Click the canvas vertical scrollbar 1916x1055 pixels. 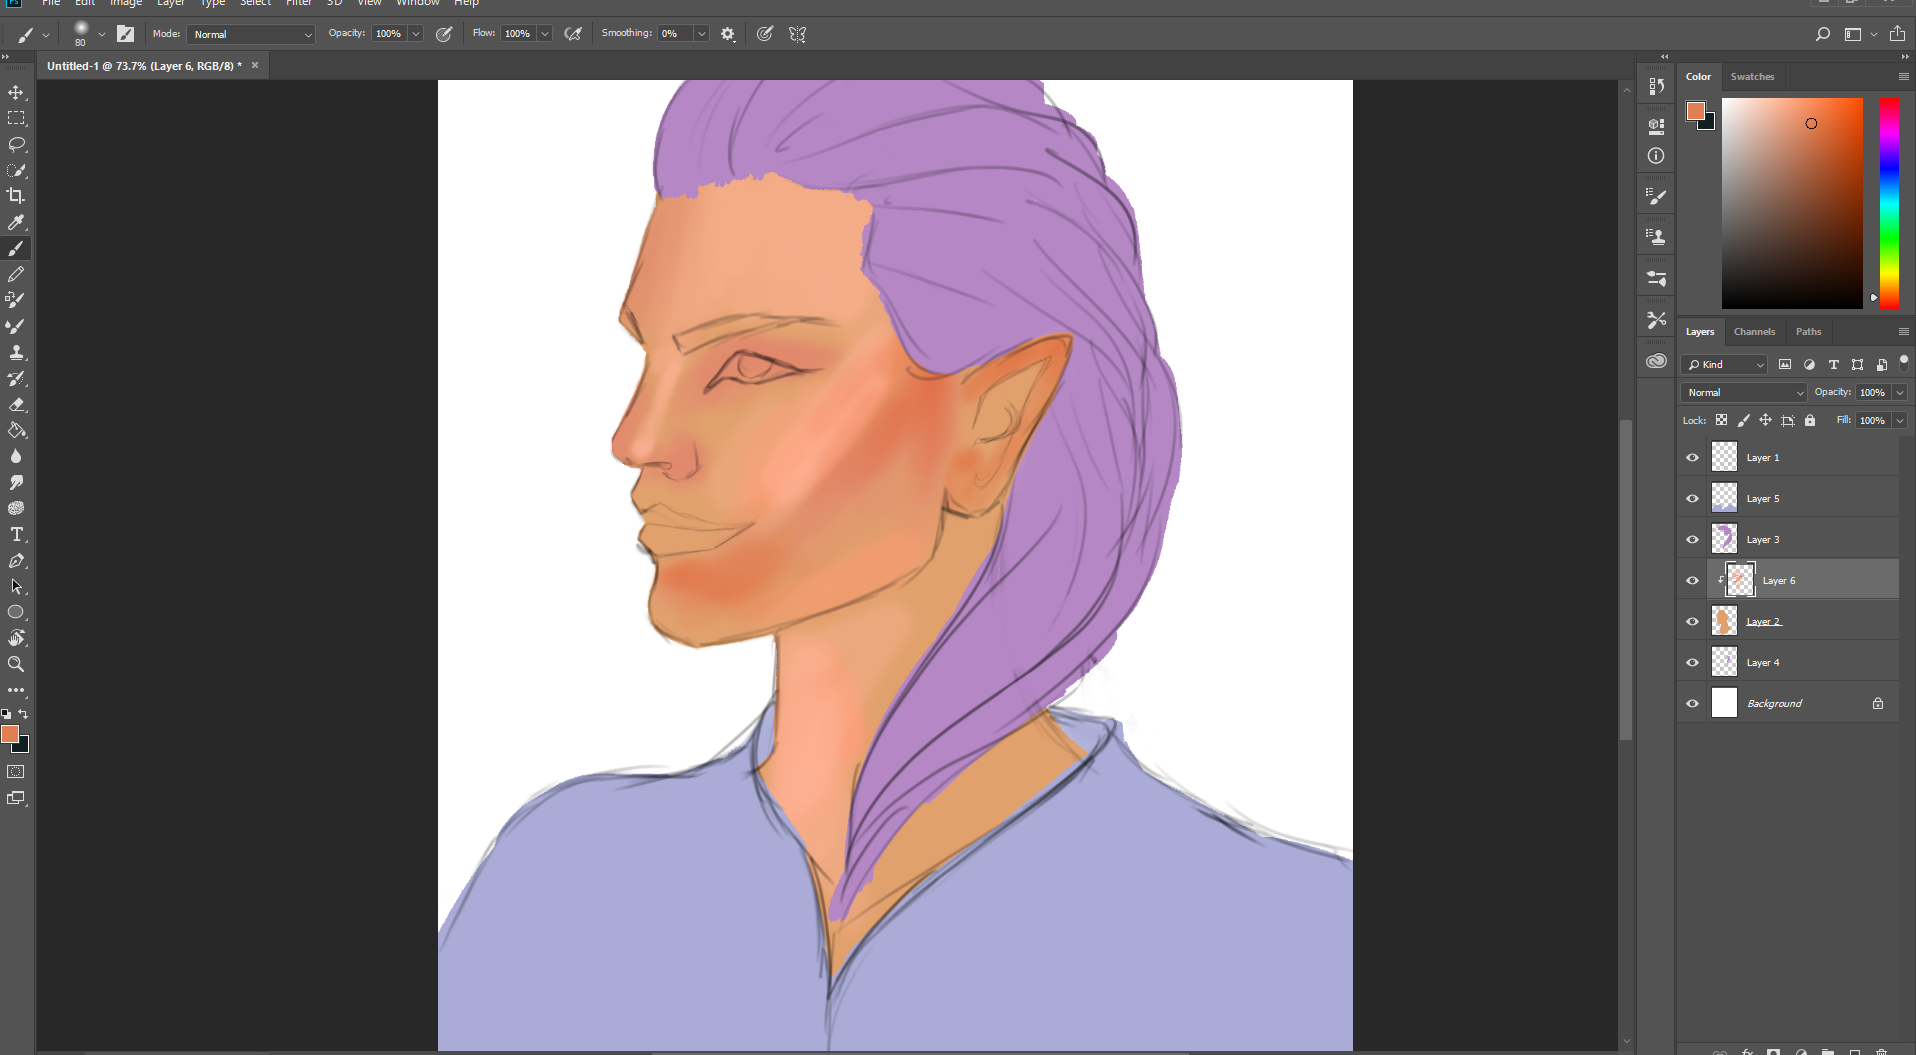click(1626, 580)
